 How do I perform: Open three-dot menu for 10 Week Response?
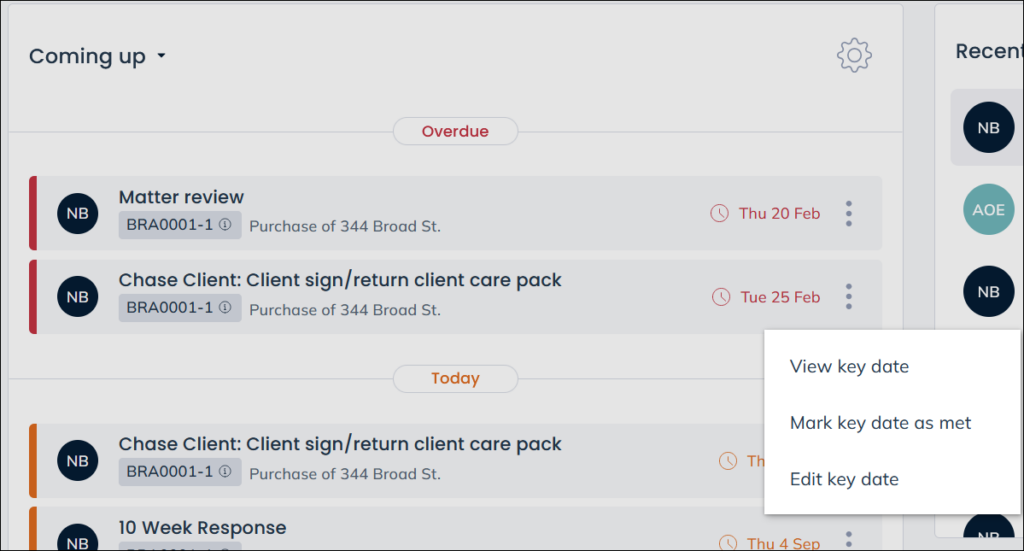848,540
